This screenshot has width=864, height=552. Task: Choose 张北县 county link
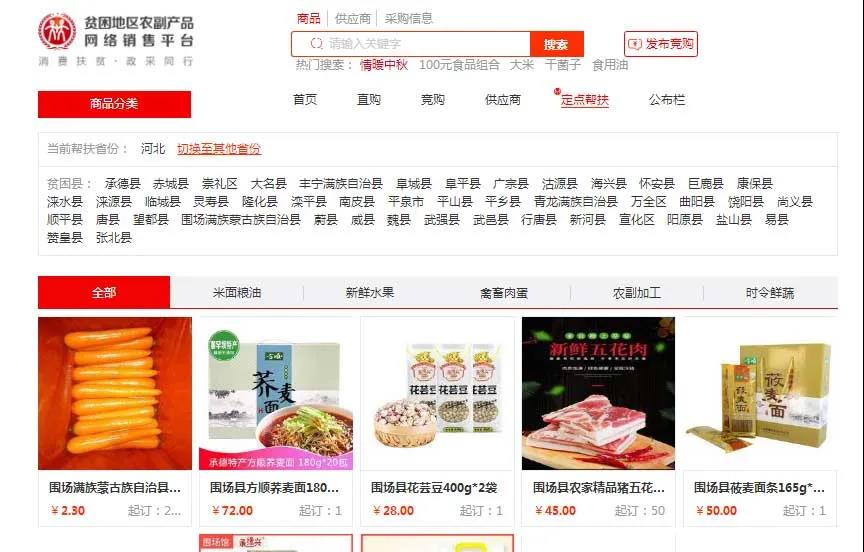[x=114, y=237]
